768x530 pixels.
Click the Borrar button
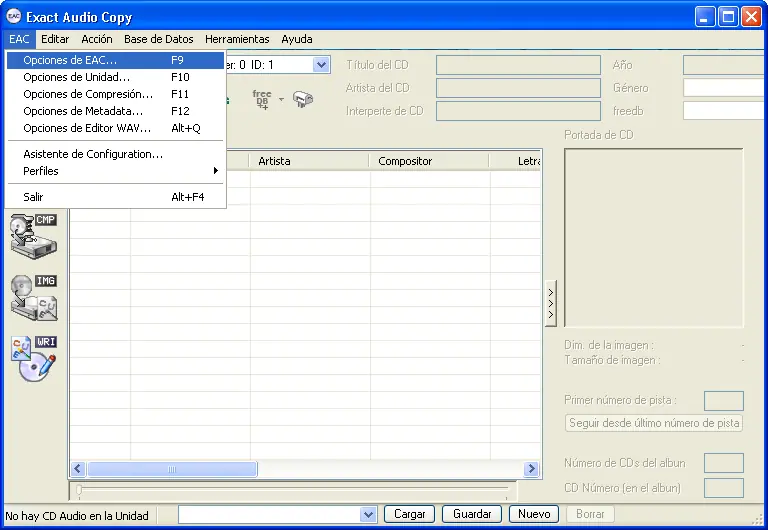tap(590, 514)
